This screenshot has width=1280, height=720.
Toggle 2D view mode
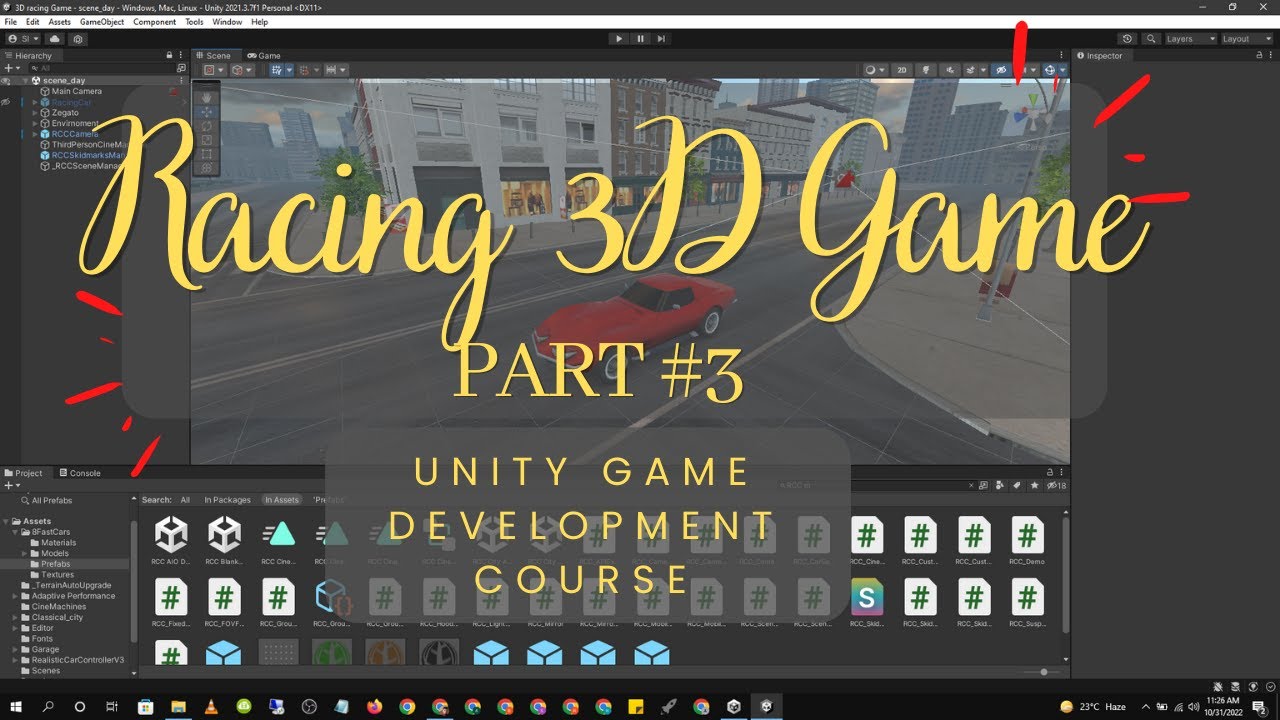click(x=901, y=70)
